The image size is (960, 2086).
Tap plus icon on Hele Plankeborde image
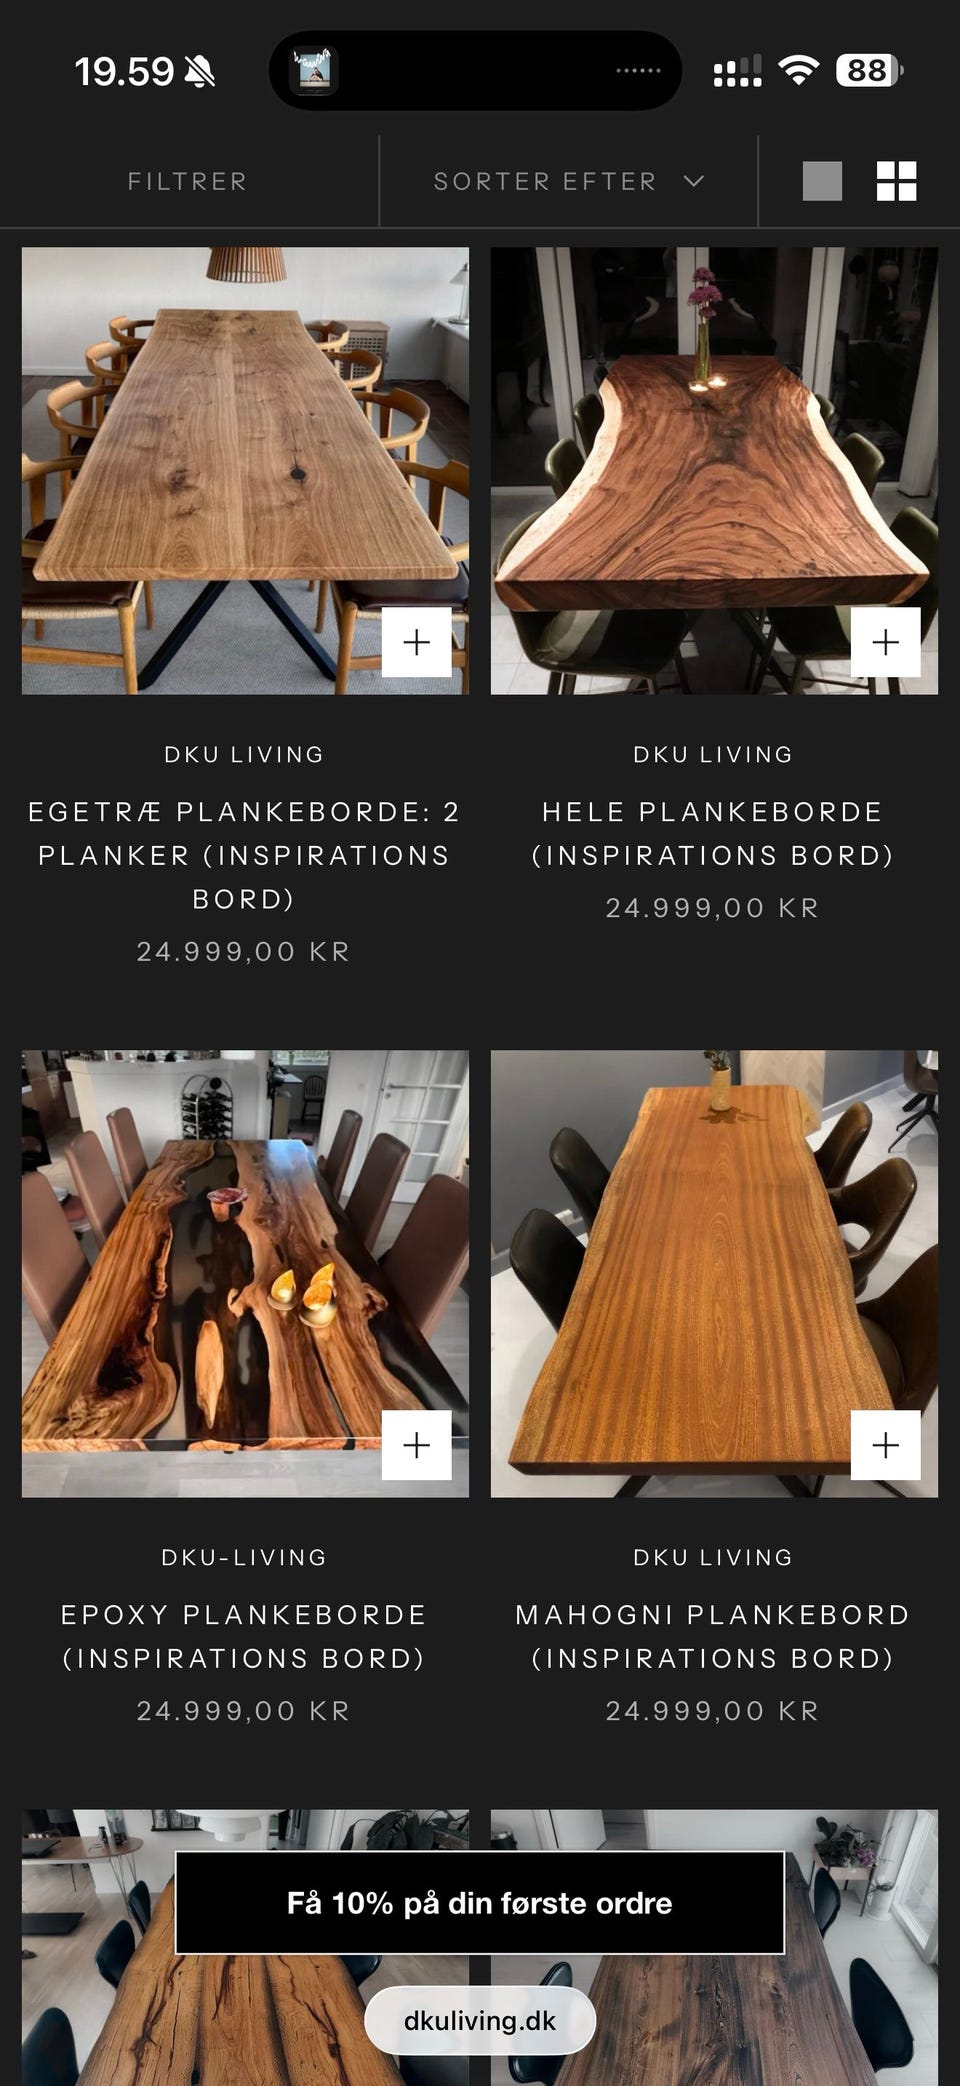coord(886,642)
